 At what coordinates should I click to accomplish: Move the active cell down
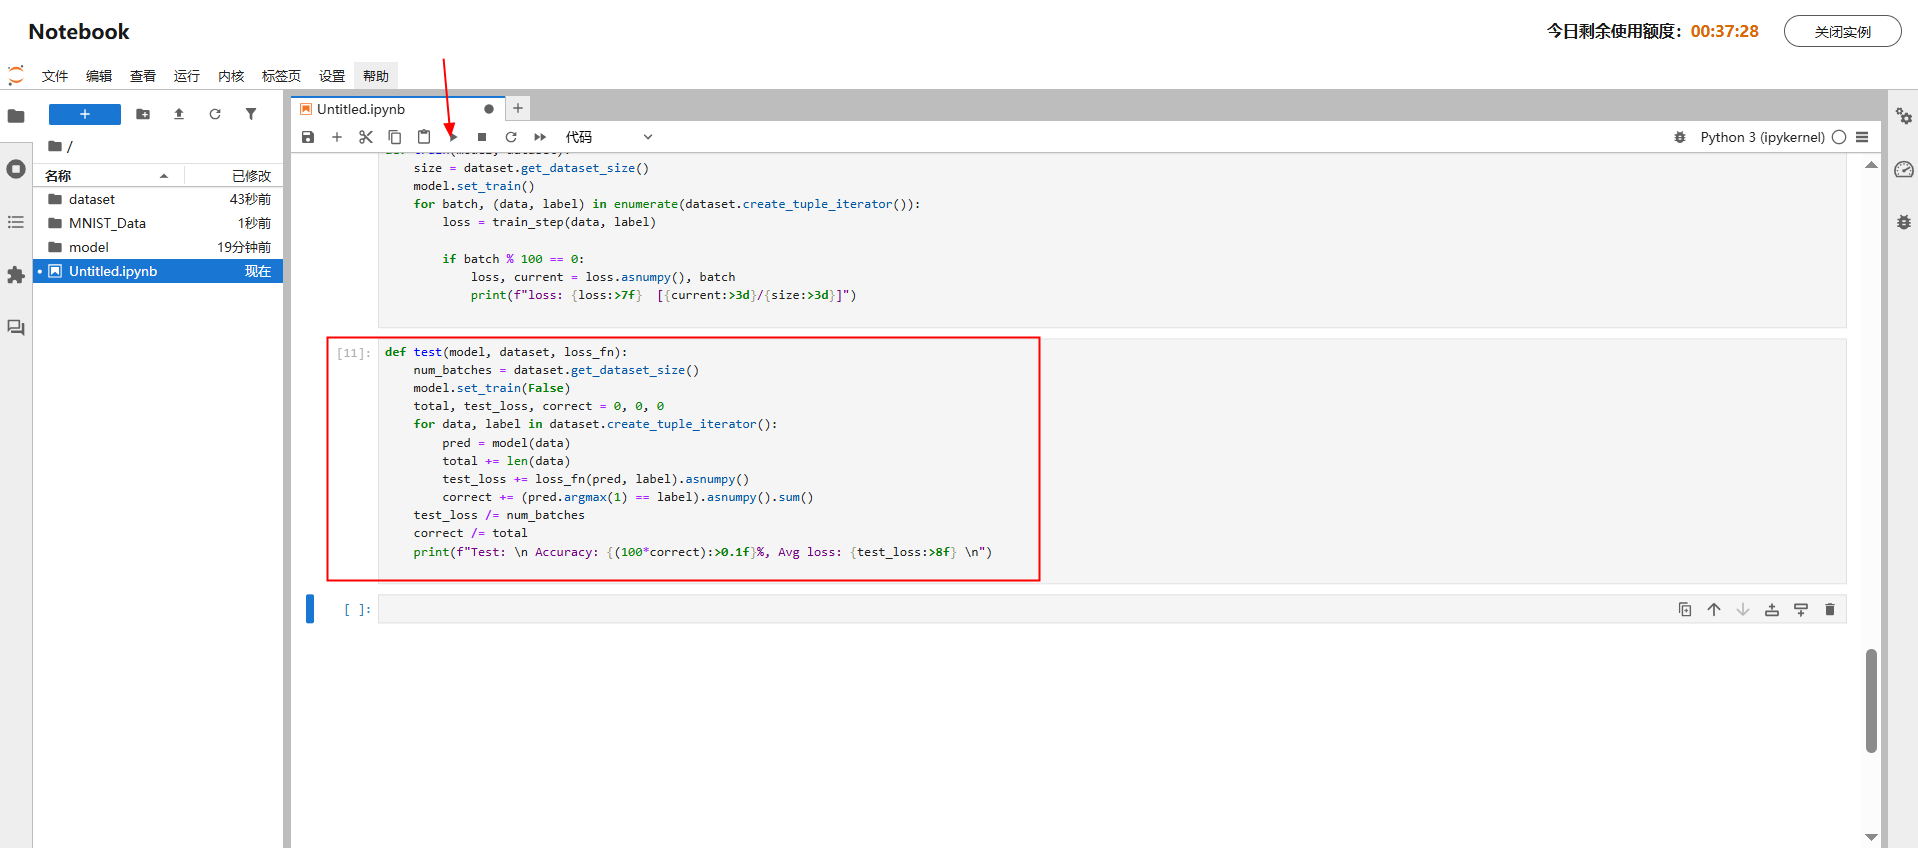click(x=1743, y=609)
